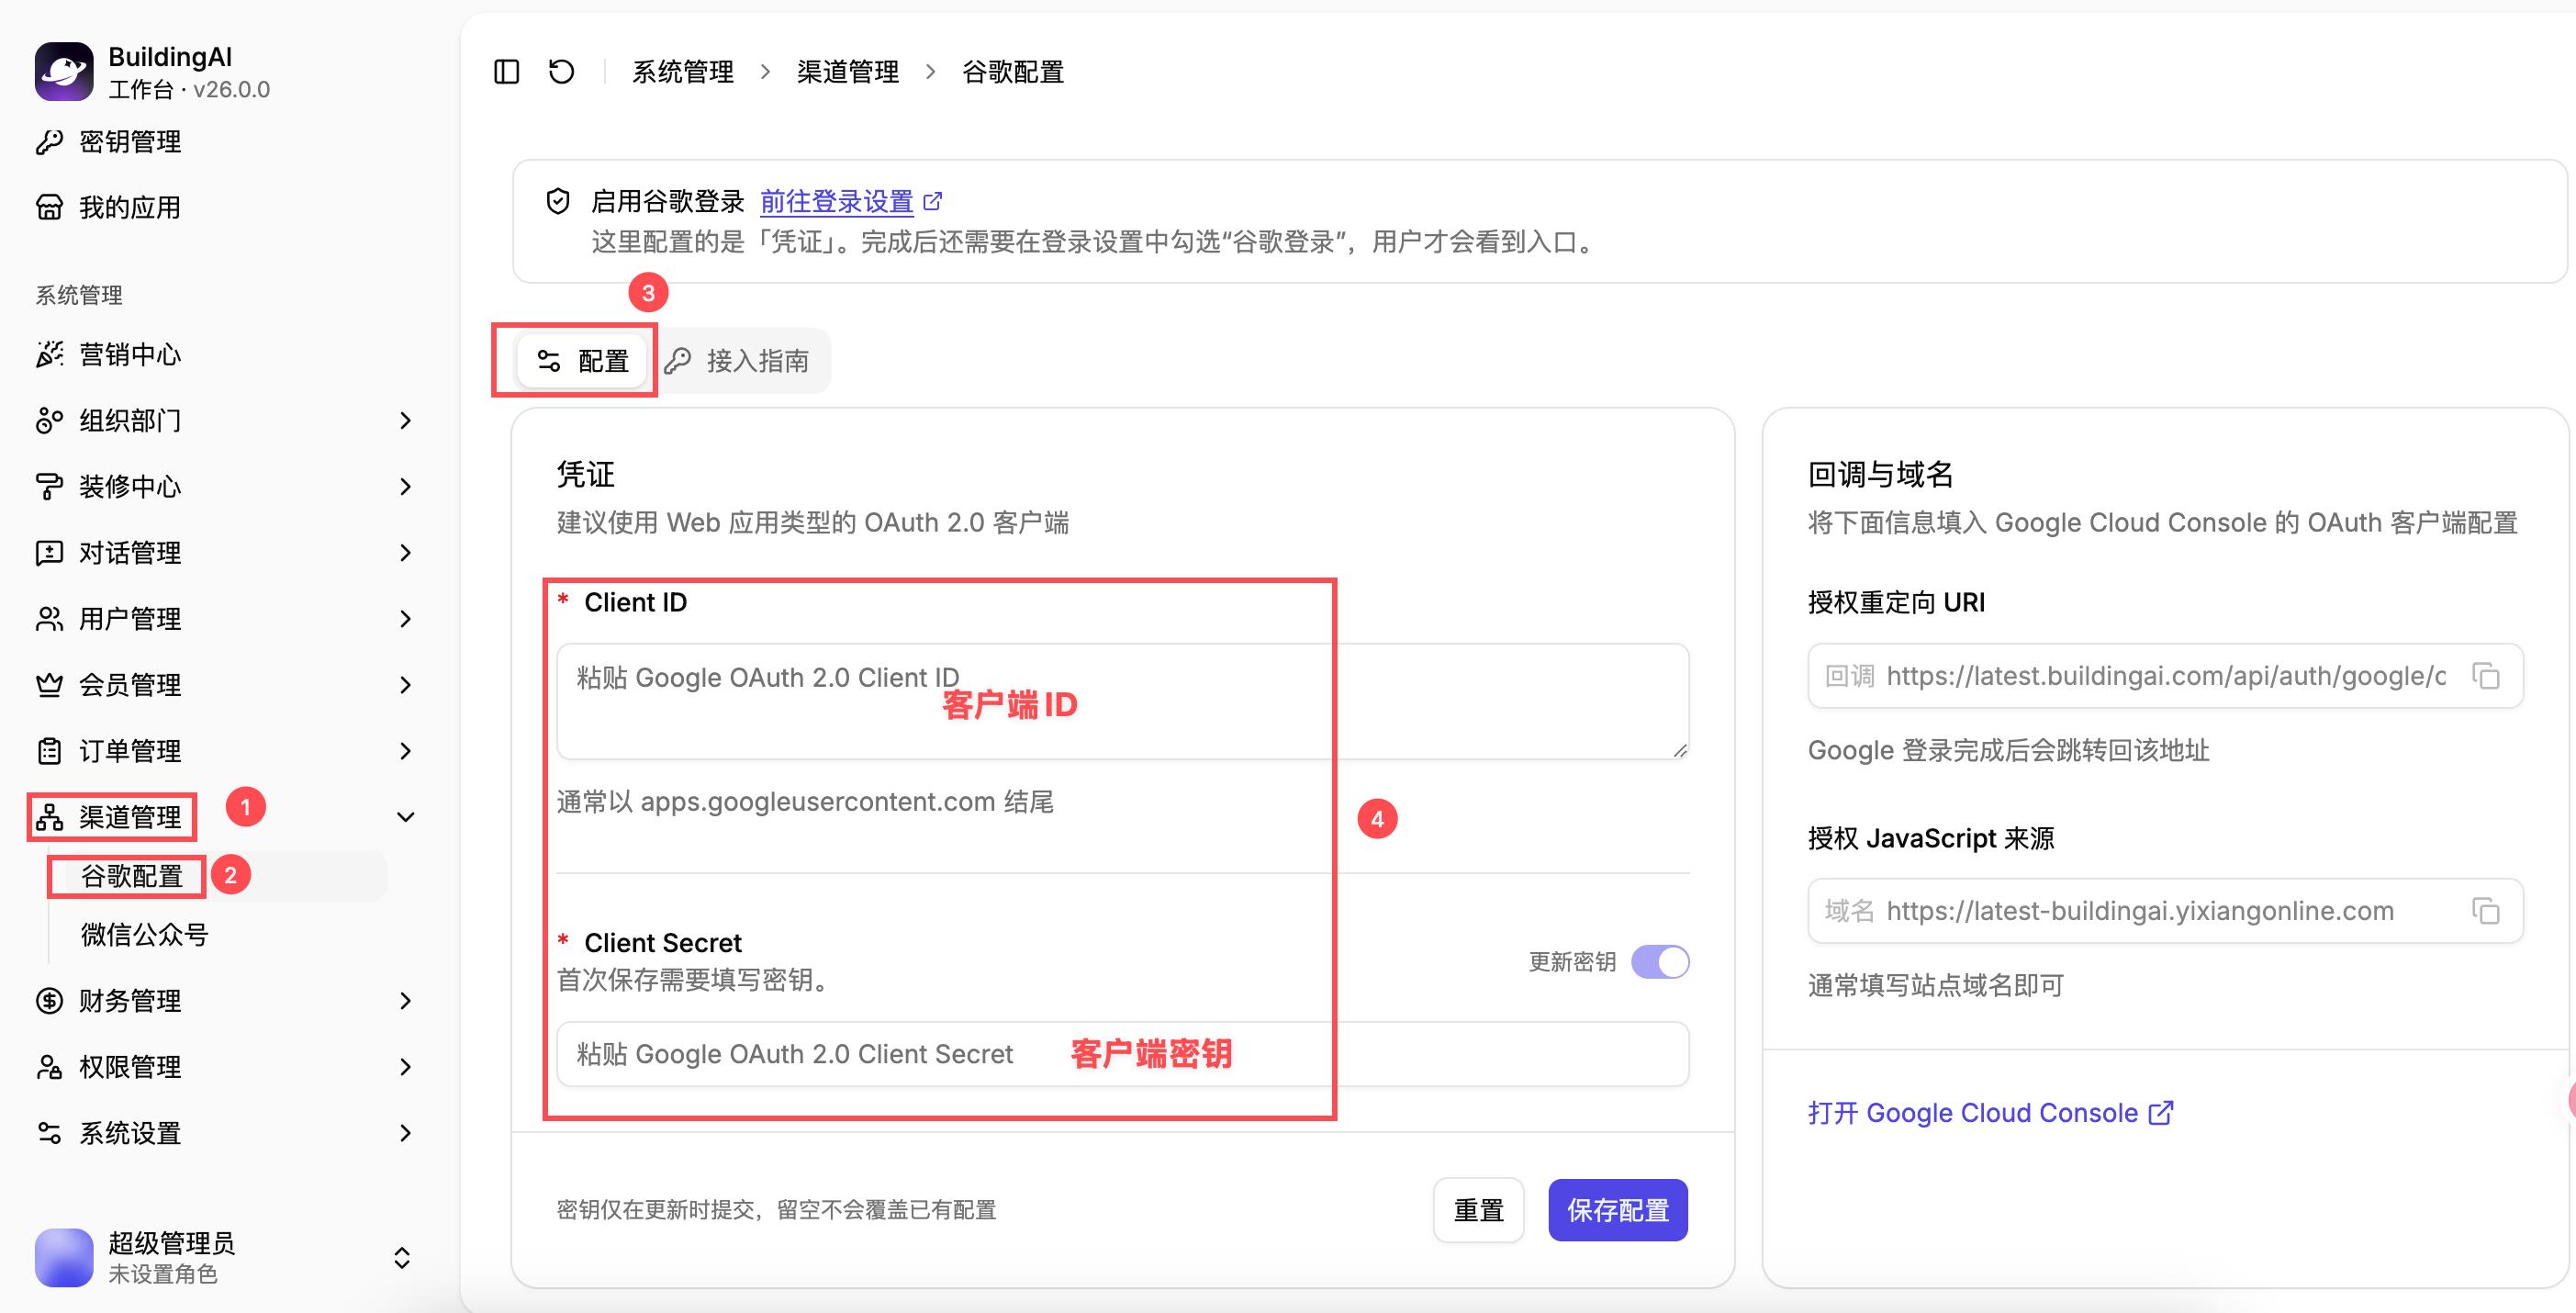
Task: Click the key icon beside 密钥管理
Action: pos(49,142)
